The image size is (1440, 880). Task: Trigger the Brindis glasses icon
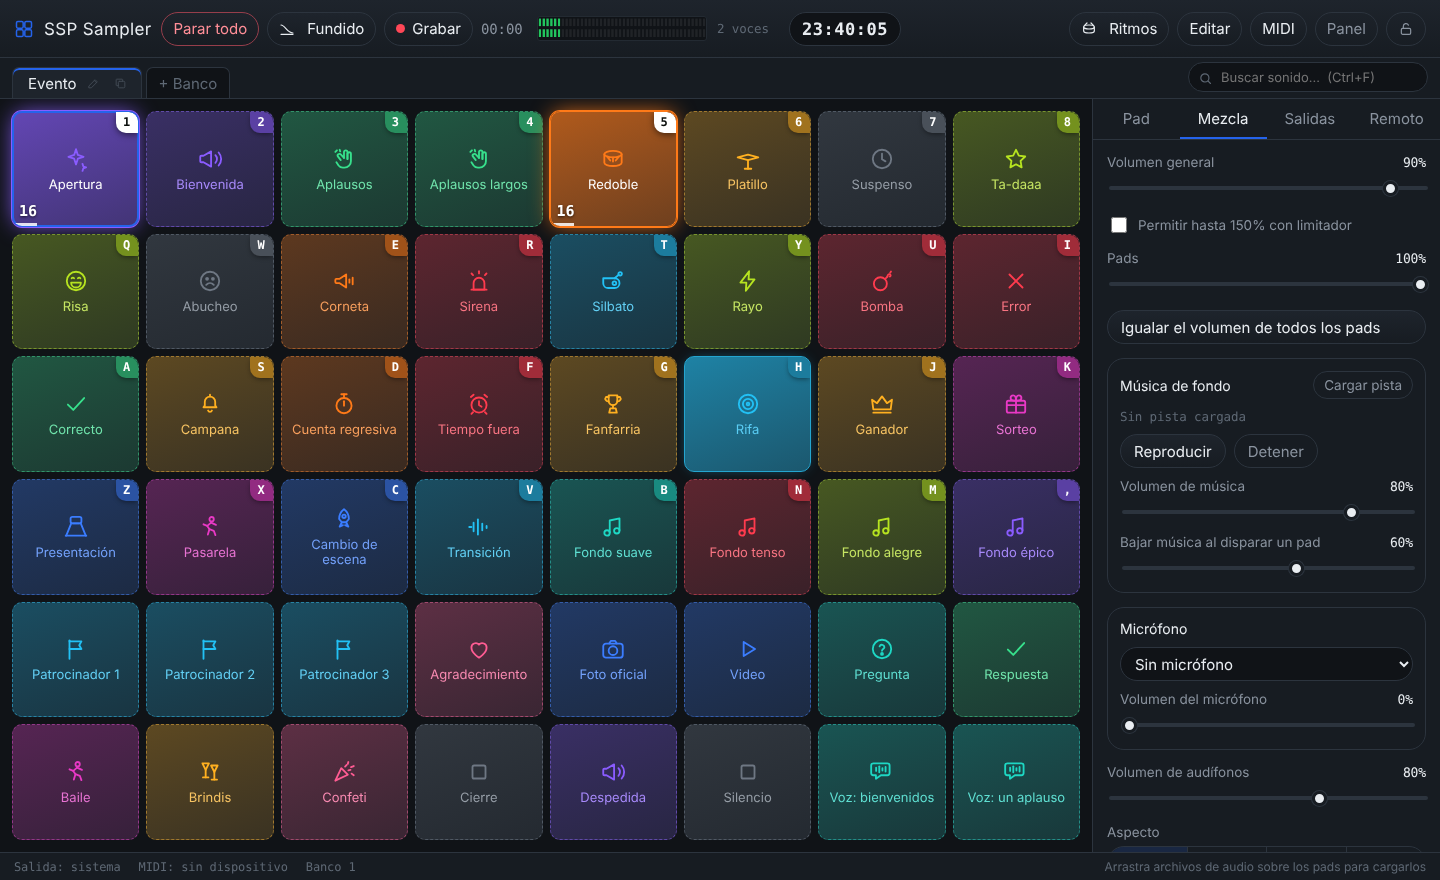point(210,772)
